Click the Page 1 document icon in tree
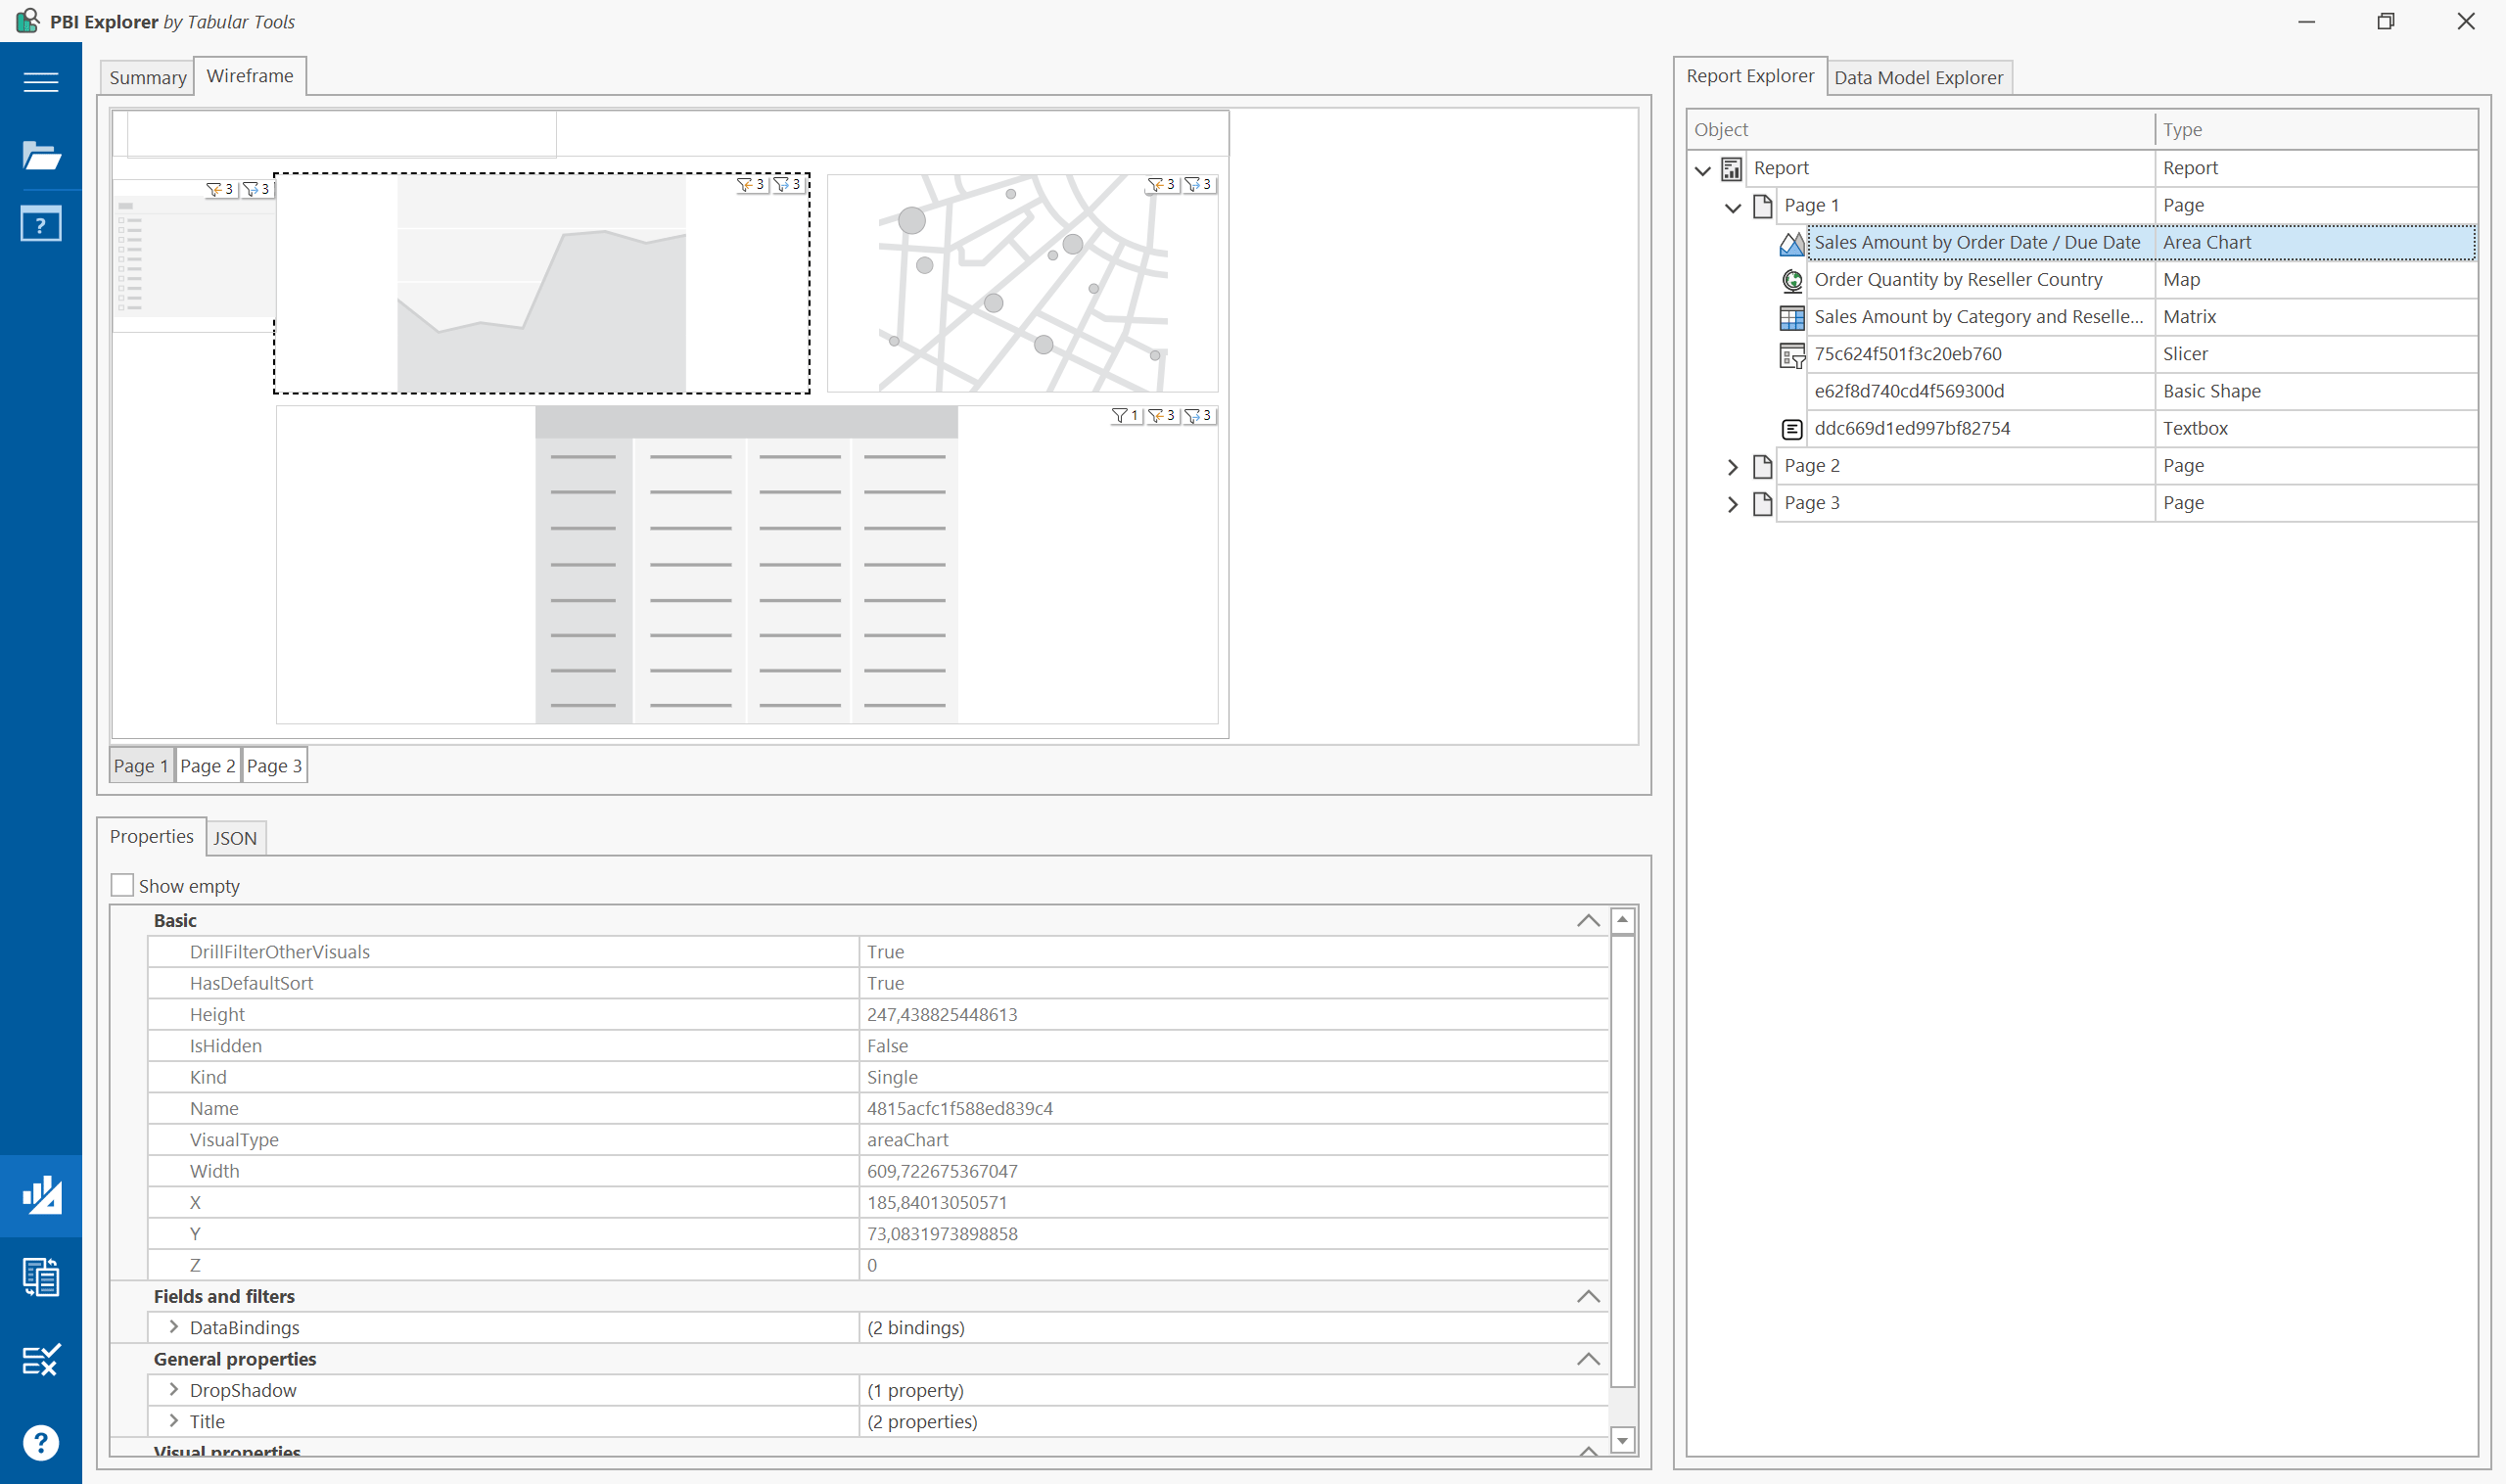This screenshot has width=2506, height=1484. click(1763, 206)
